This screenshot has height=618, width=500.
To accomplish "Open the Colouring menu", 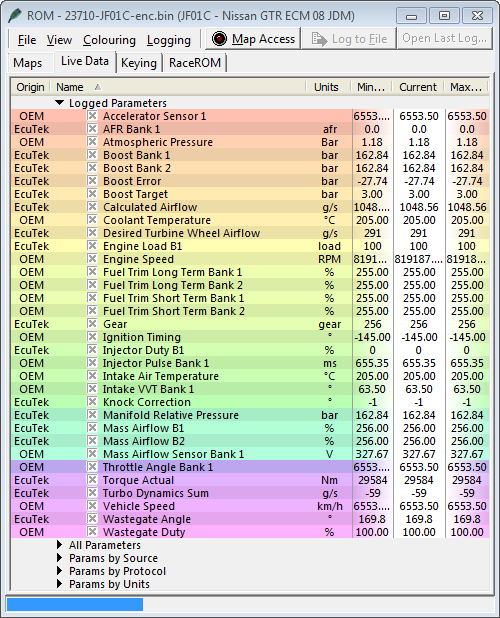I will point(109,40).
